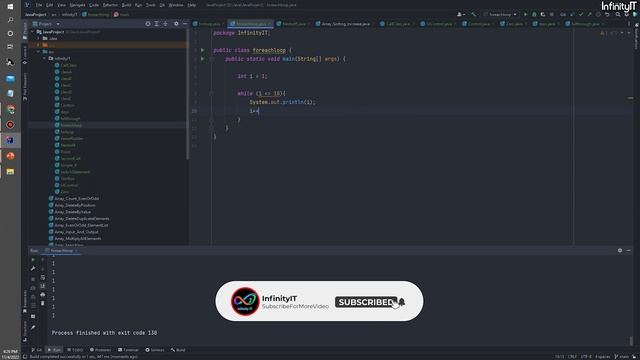The image size is (640, 360).
Task: Switch to foreachloop.java editor tab
Action: [250, 24]
